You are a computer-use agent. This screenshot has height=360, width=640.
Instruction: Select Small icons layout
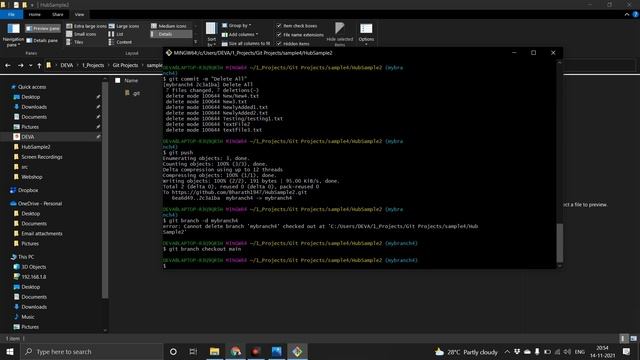[x=81, y=34]
